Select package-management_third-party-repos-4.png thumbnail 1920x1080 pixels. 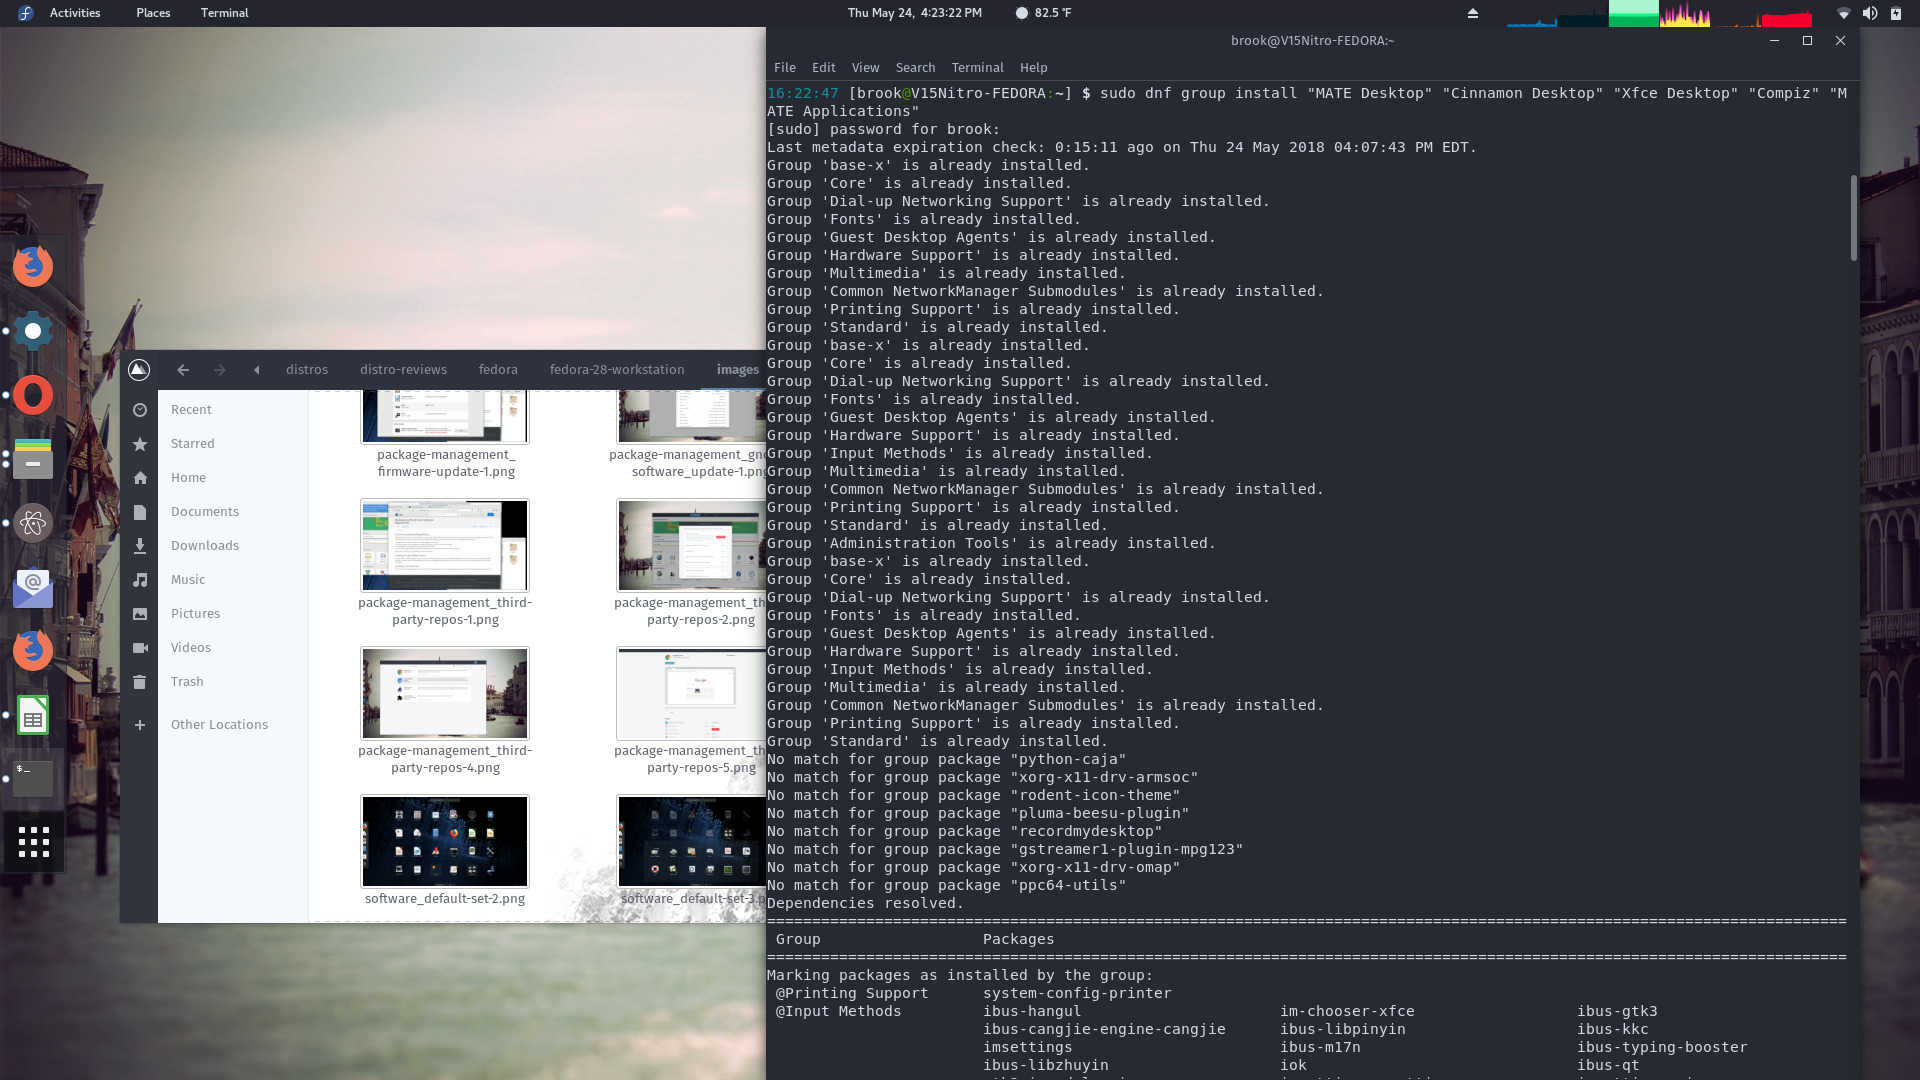click(445, 693)
